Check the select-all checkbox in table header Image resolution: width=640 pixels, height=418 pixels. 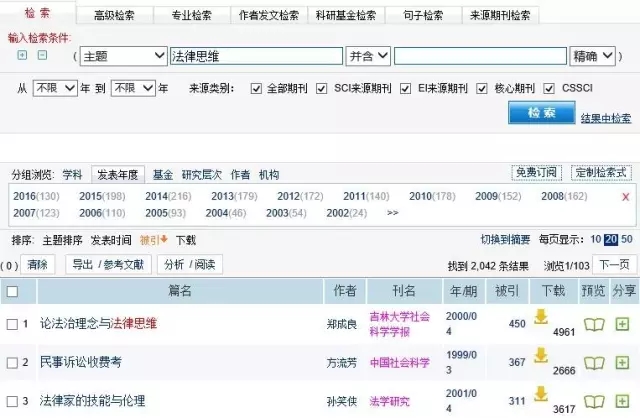(12, 291)
